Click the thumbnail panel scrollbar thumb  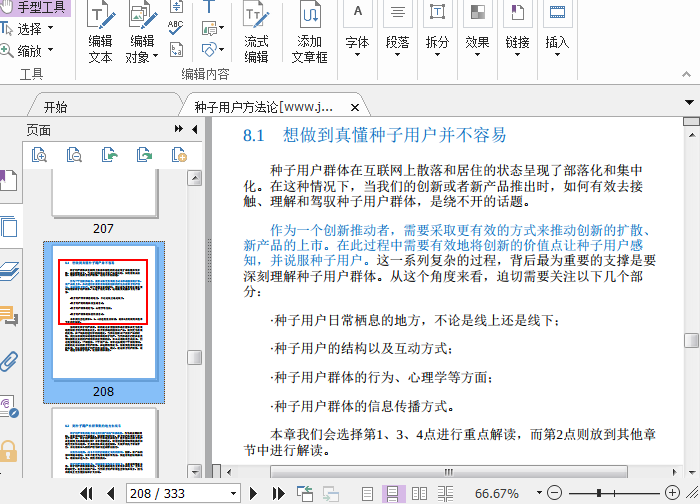tap(194, 357)
